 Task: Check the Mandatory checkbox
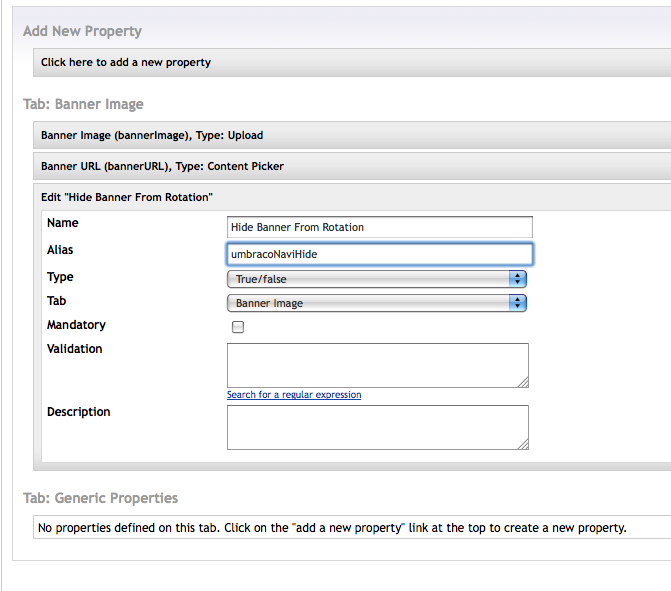tap(238, 327)
